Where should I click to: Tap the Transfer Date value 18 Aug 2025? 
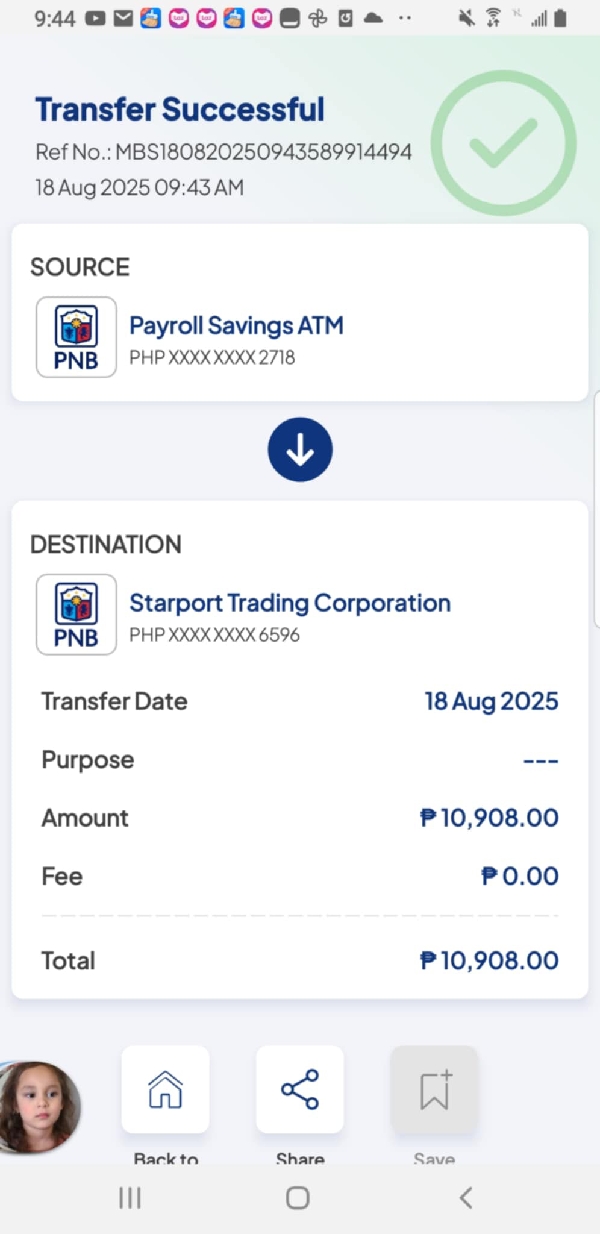point(491,701)
